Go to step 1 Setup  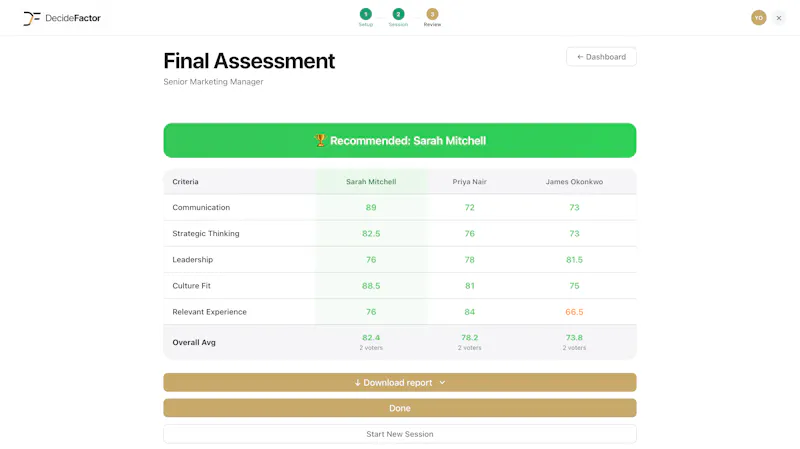(365, 17)
